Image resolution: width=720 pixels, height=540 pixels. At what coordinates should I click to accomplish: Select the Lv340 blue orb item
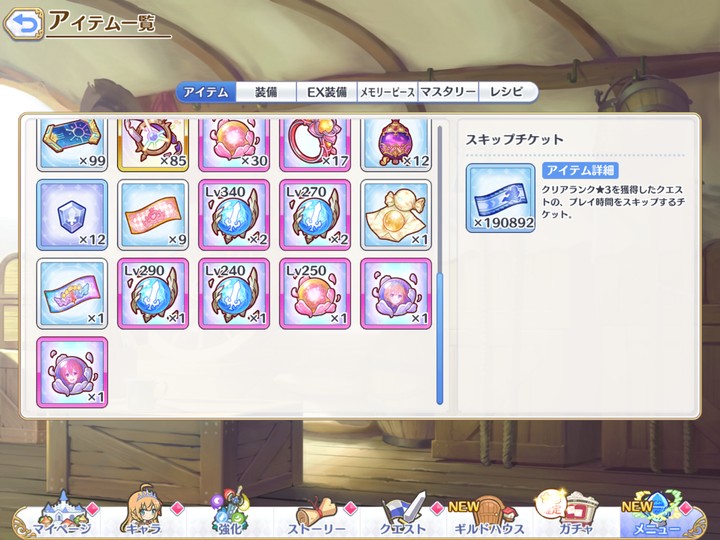234,215
